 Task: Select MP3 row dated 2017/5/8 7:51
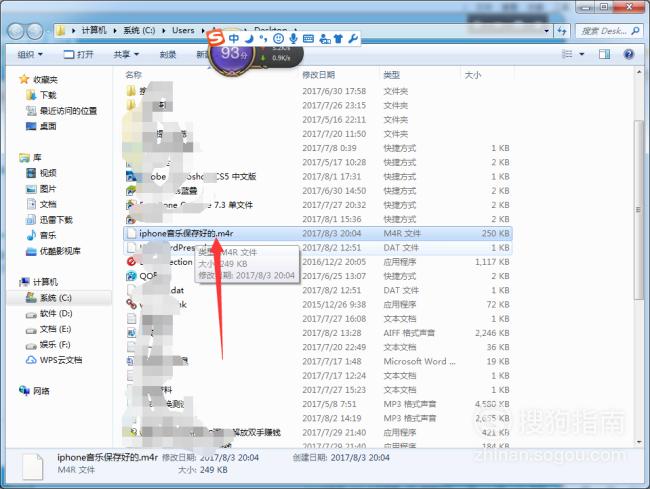point(318,404)
